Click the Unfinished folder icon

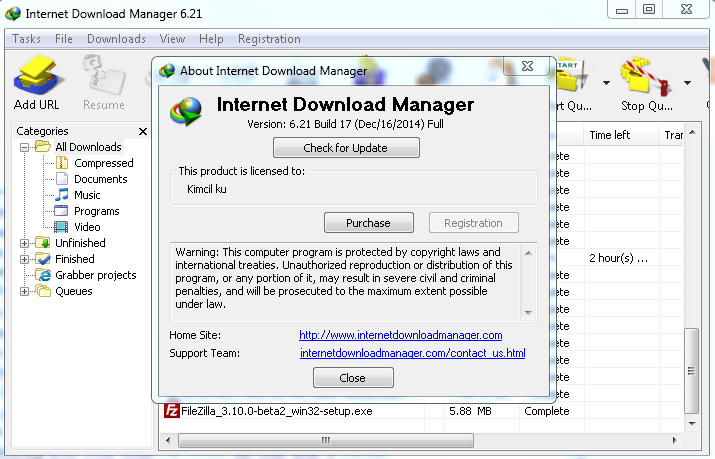click(x=43, y=242)
